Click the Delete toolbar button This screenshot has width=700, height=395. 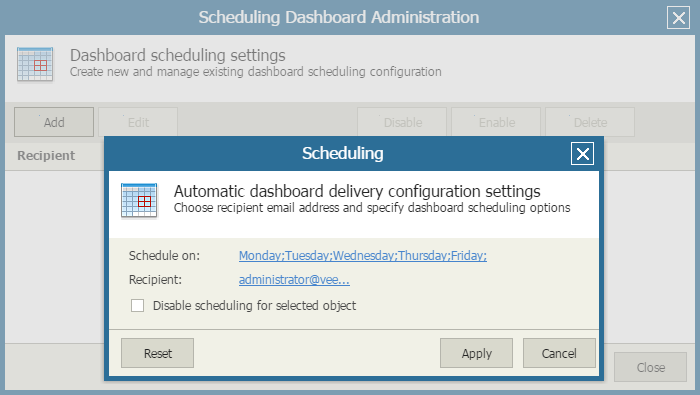coord(590,122)
